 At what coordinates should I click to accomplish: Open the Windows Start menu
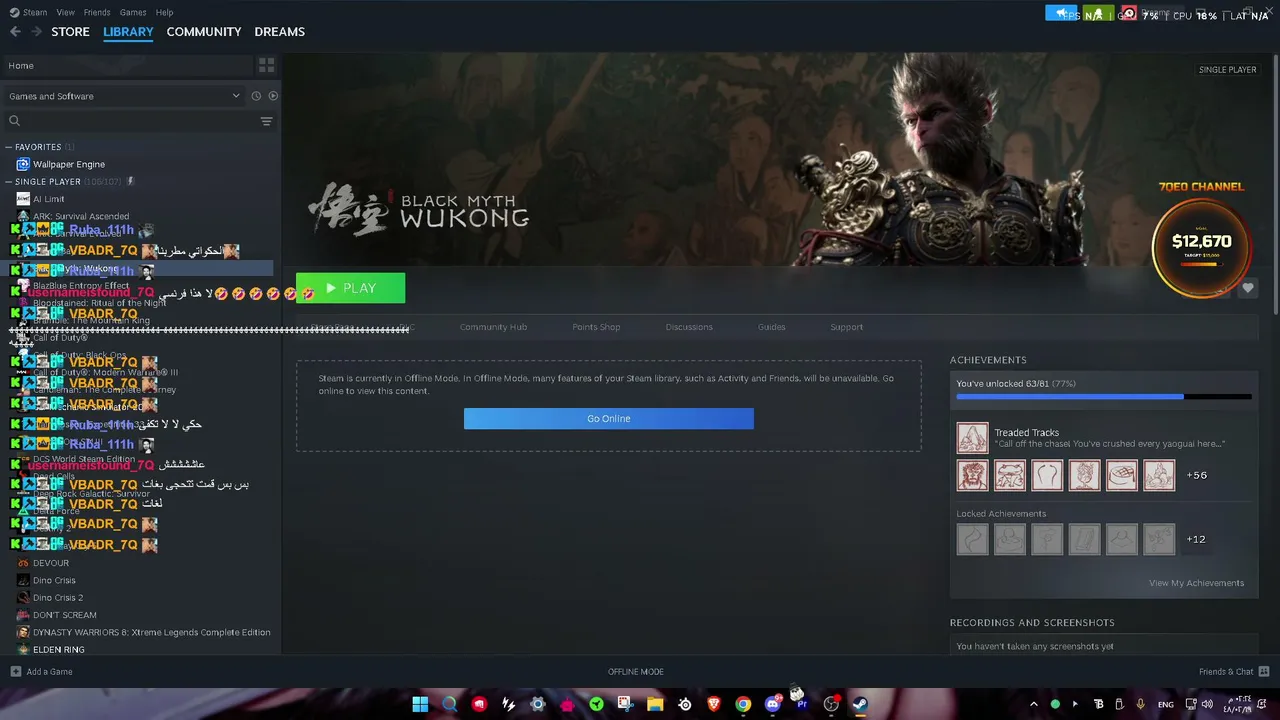coord(420,704)
